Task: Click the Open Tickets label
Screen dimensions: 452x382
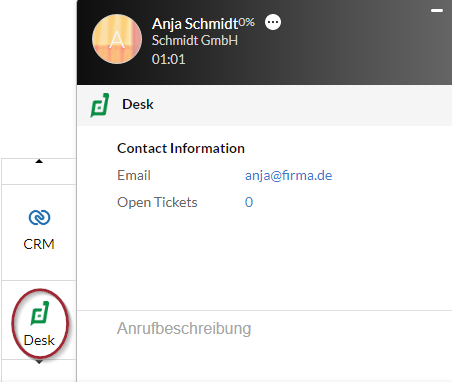Action: click(157, 202)
